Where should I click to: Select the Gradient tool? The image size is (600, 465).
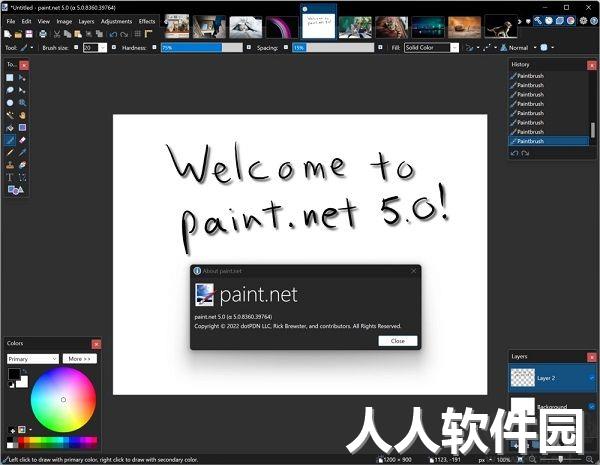pyautogui.click(x=23, y=128)
